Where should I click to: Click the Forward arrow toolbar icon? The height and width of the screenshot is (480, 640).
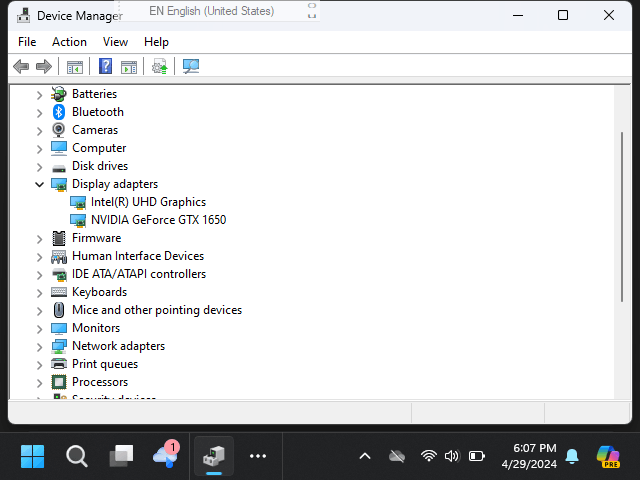(44, 66)
